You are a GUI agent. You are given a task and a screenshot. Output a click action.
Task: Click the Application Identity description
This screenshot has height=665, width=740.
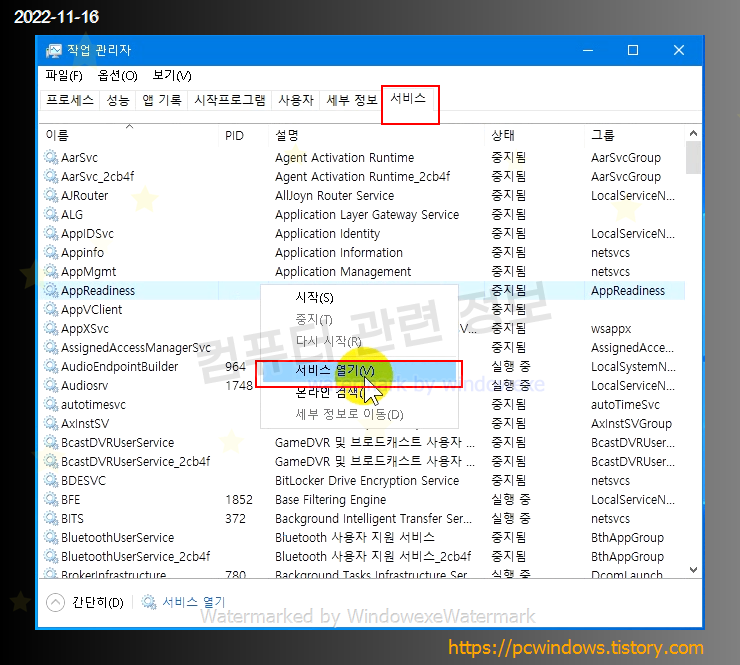pos(327,233)
